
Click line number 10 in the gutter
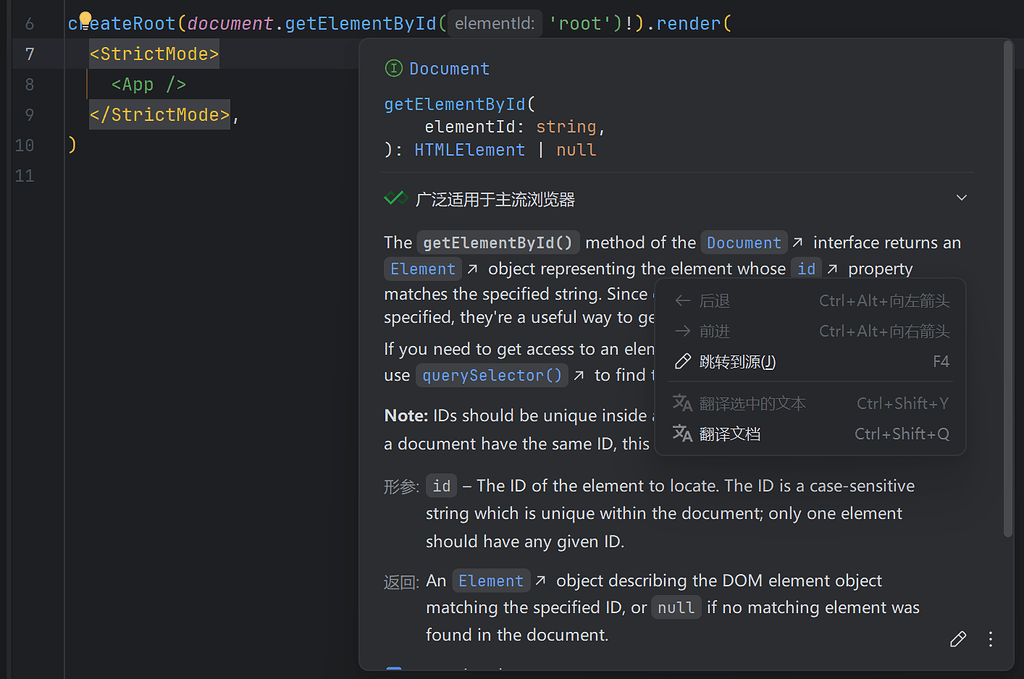click(x=24, y=145)
